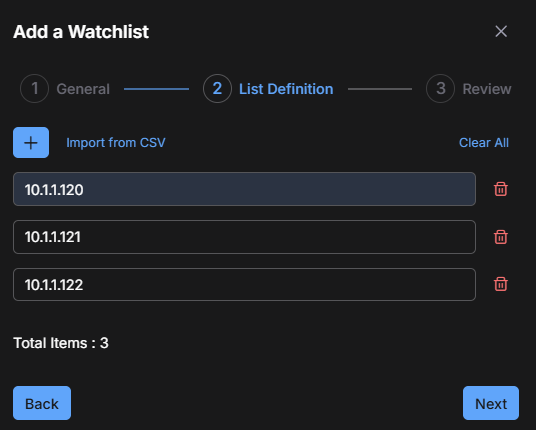Close the Add a Watchlist dialog

[501, 31]
